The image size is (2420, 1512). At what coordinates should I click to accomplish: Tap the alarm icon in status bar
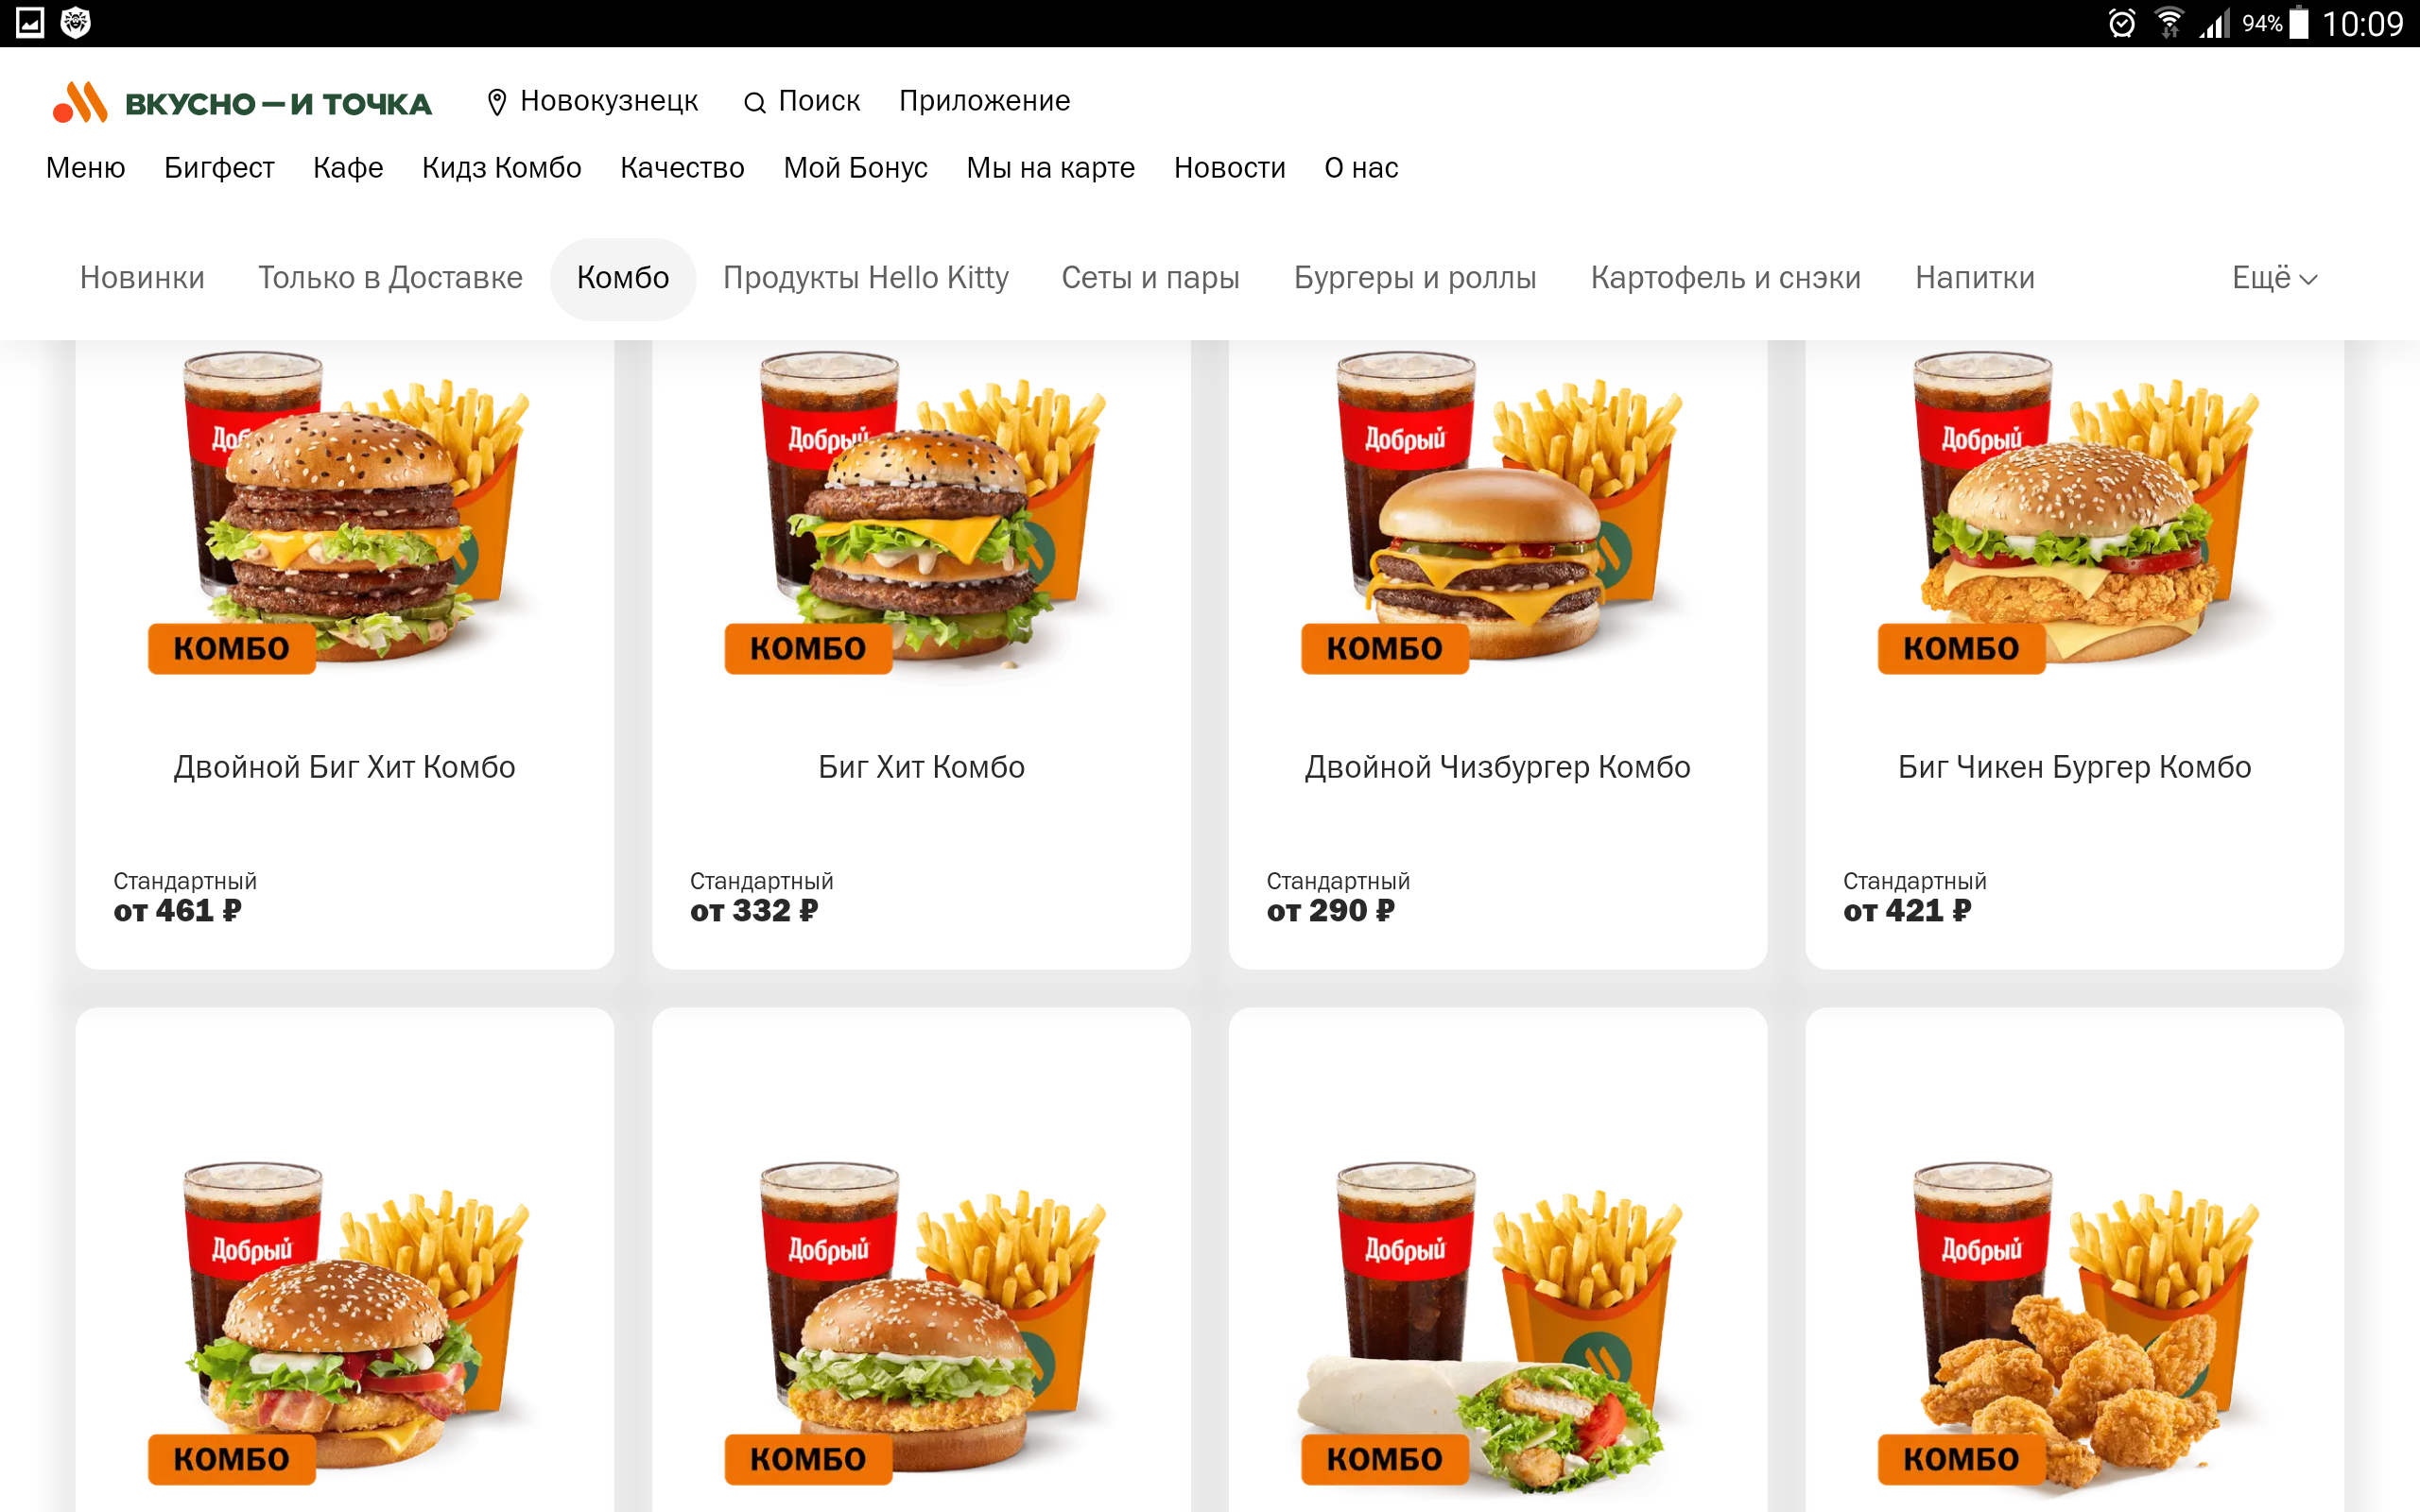pos(2121,23)
